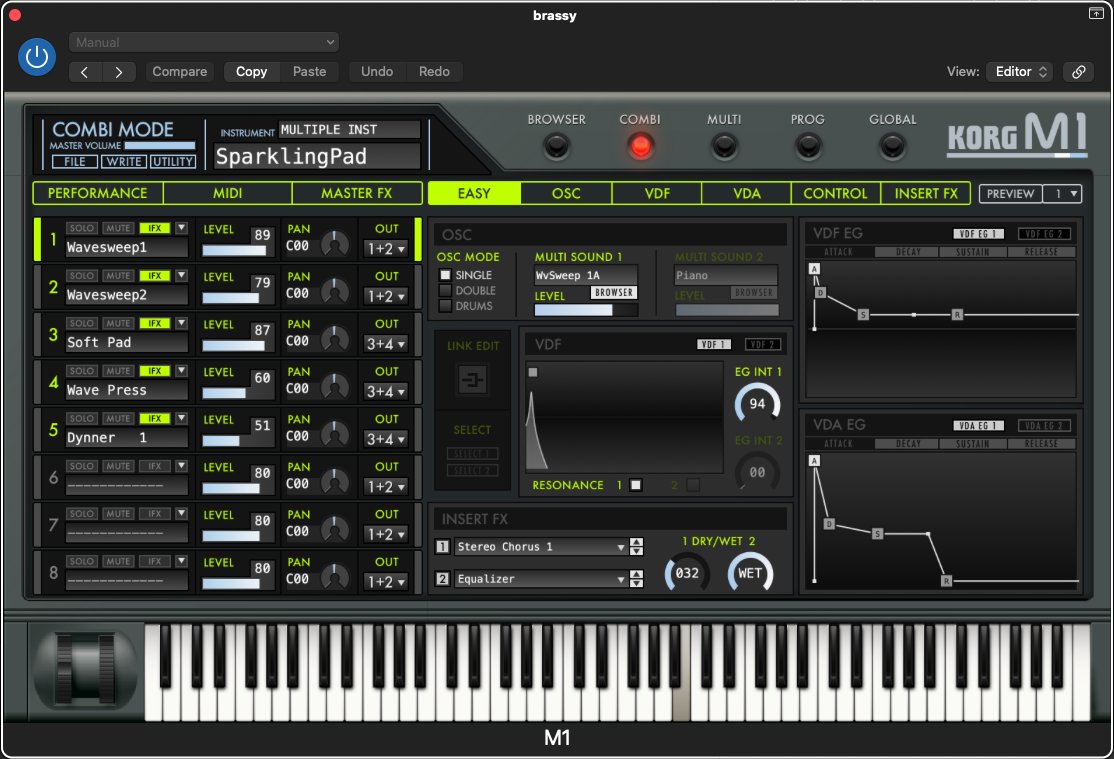
Task: Select the COMBI mode red button
Action: (640, 146)
